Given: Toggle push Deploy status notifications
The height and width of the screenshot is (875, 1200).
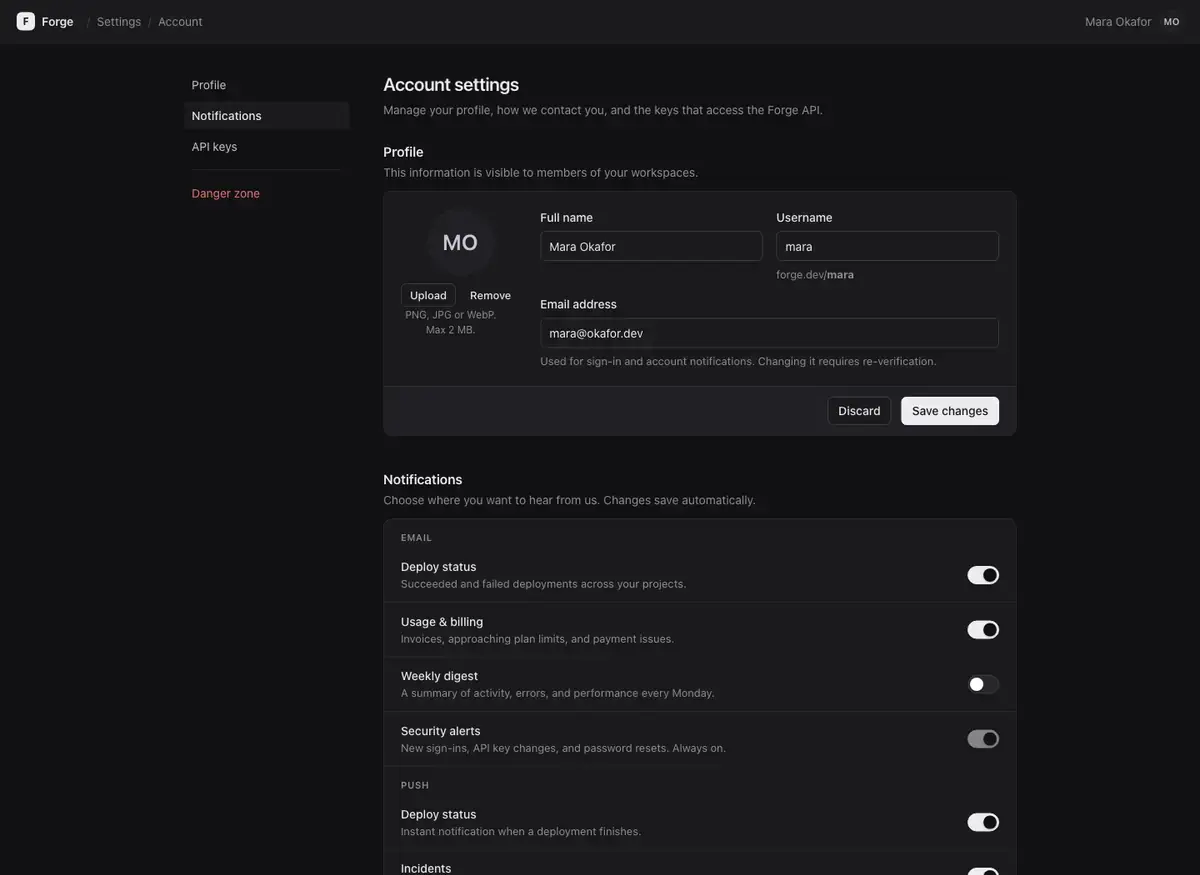Looking at the screenshot, I should coord(983,822).
